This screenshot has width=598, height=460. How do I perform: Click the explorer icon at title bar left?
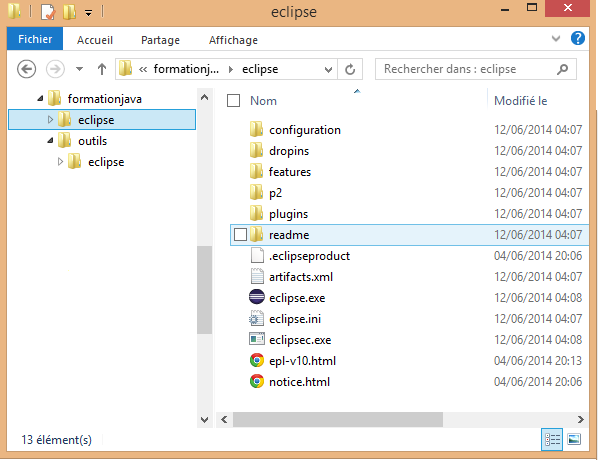point(14,11)
